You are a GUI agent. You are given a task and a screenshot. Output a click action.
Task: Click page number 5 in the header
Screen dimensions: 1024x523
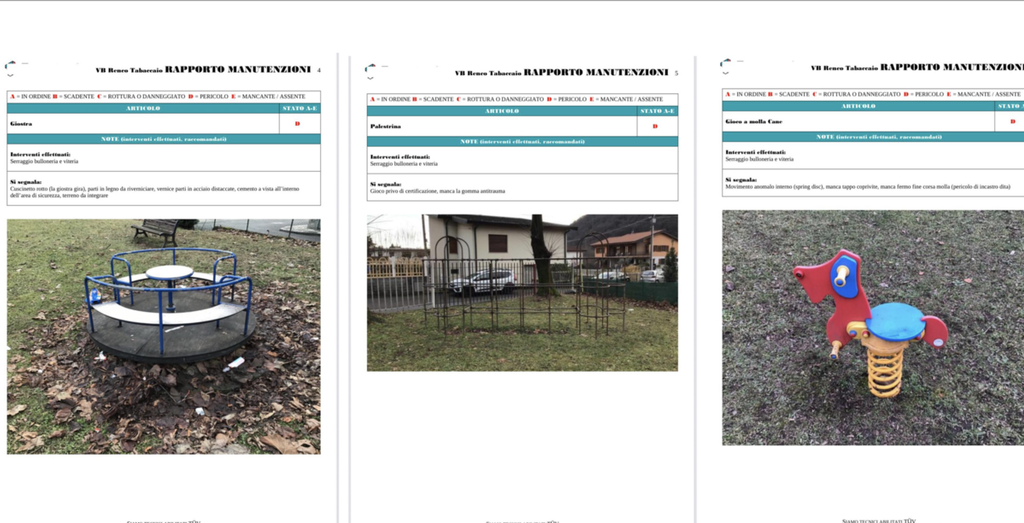click(676, 73)
